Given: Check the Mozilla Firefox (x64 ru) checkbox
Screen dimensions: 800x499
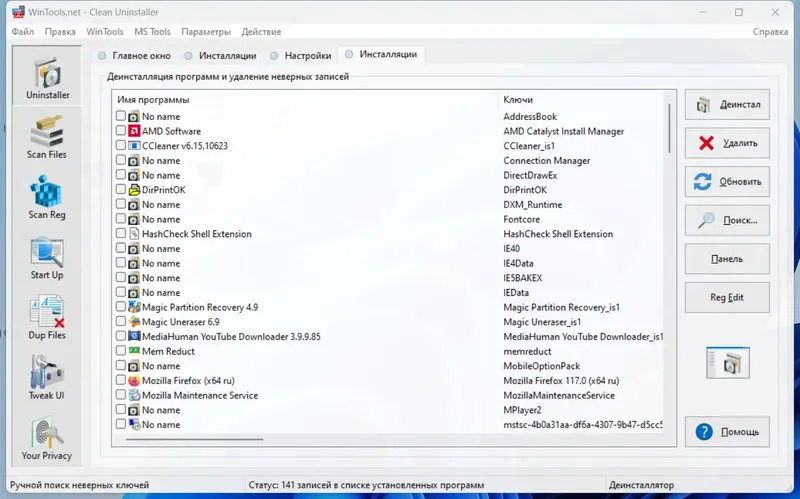Looking at the screenshot, I should 120,380.
